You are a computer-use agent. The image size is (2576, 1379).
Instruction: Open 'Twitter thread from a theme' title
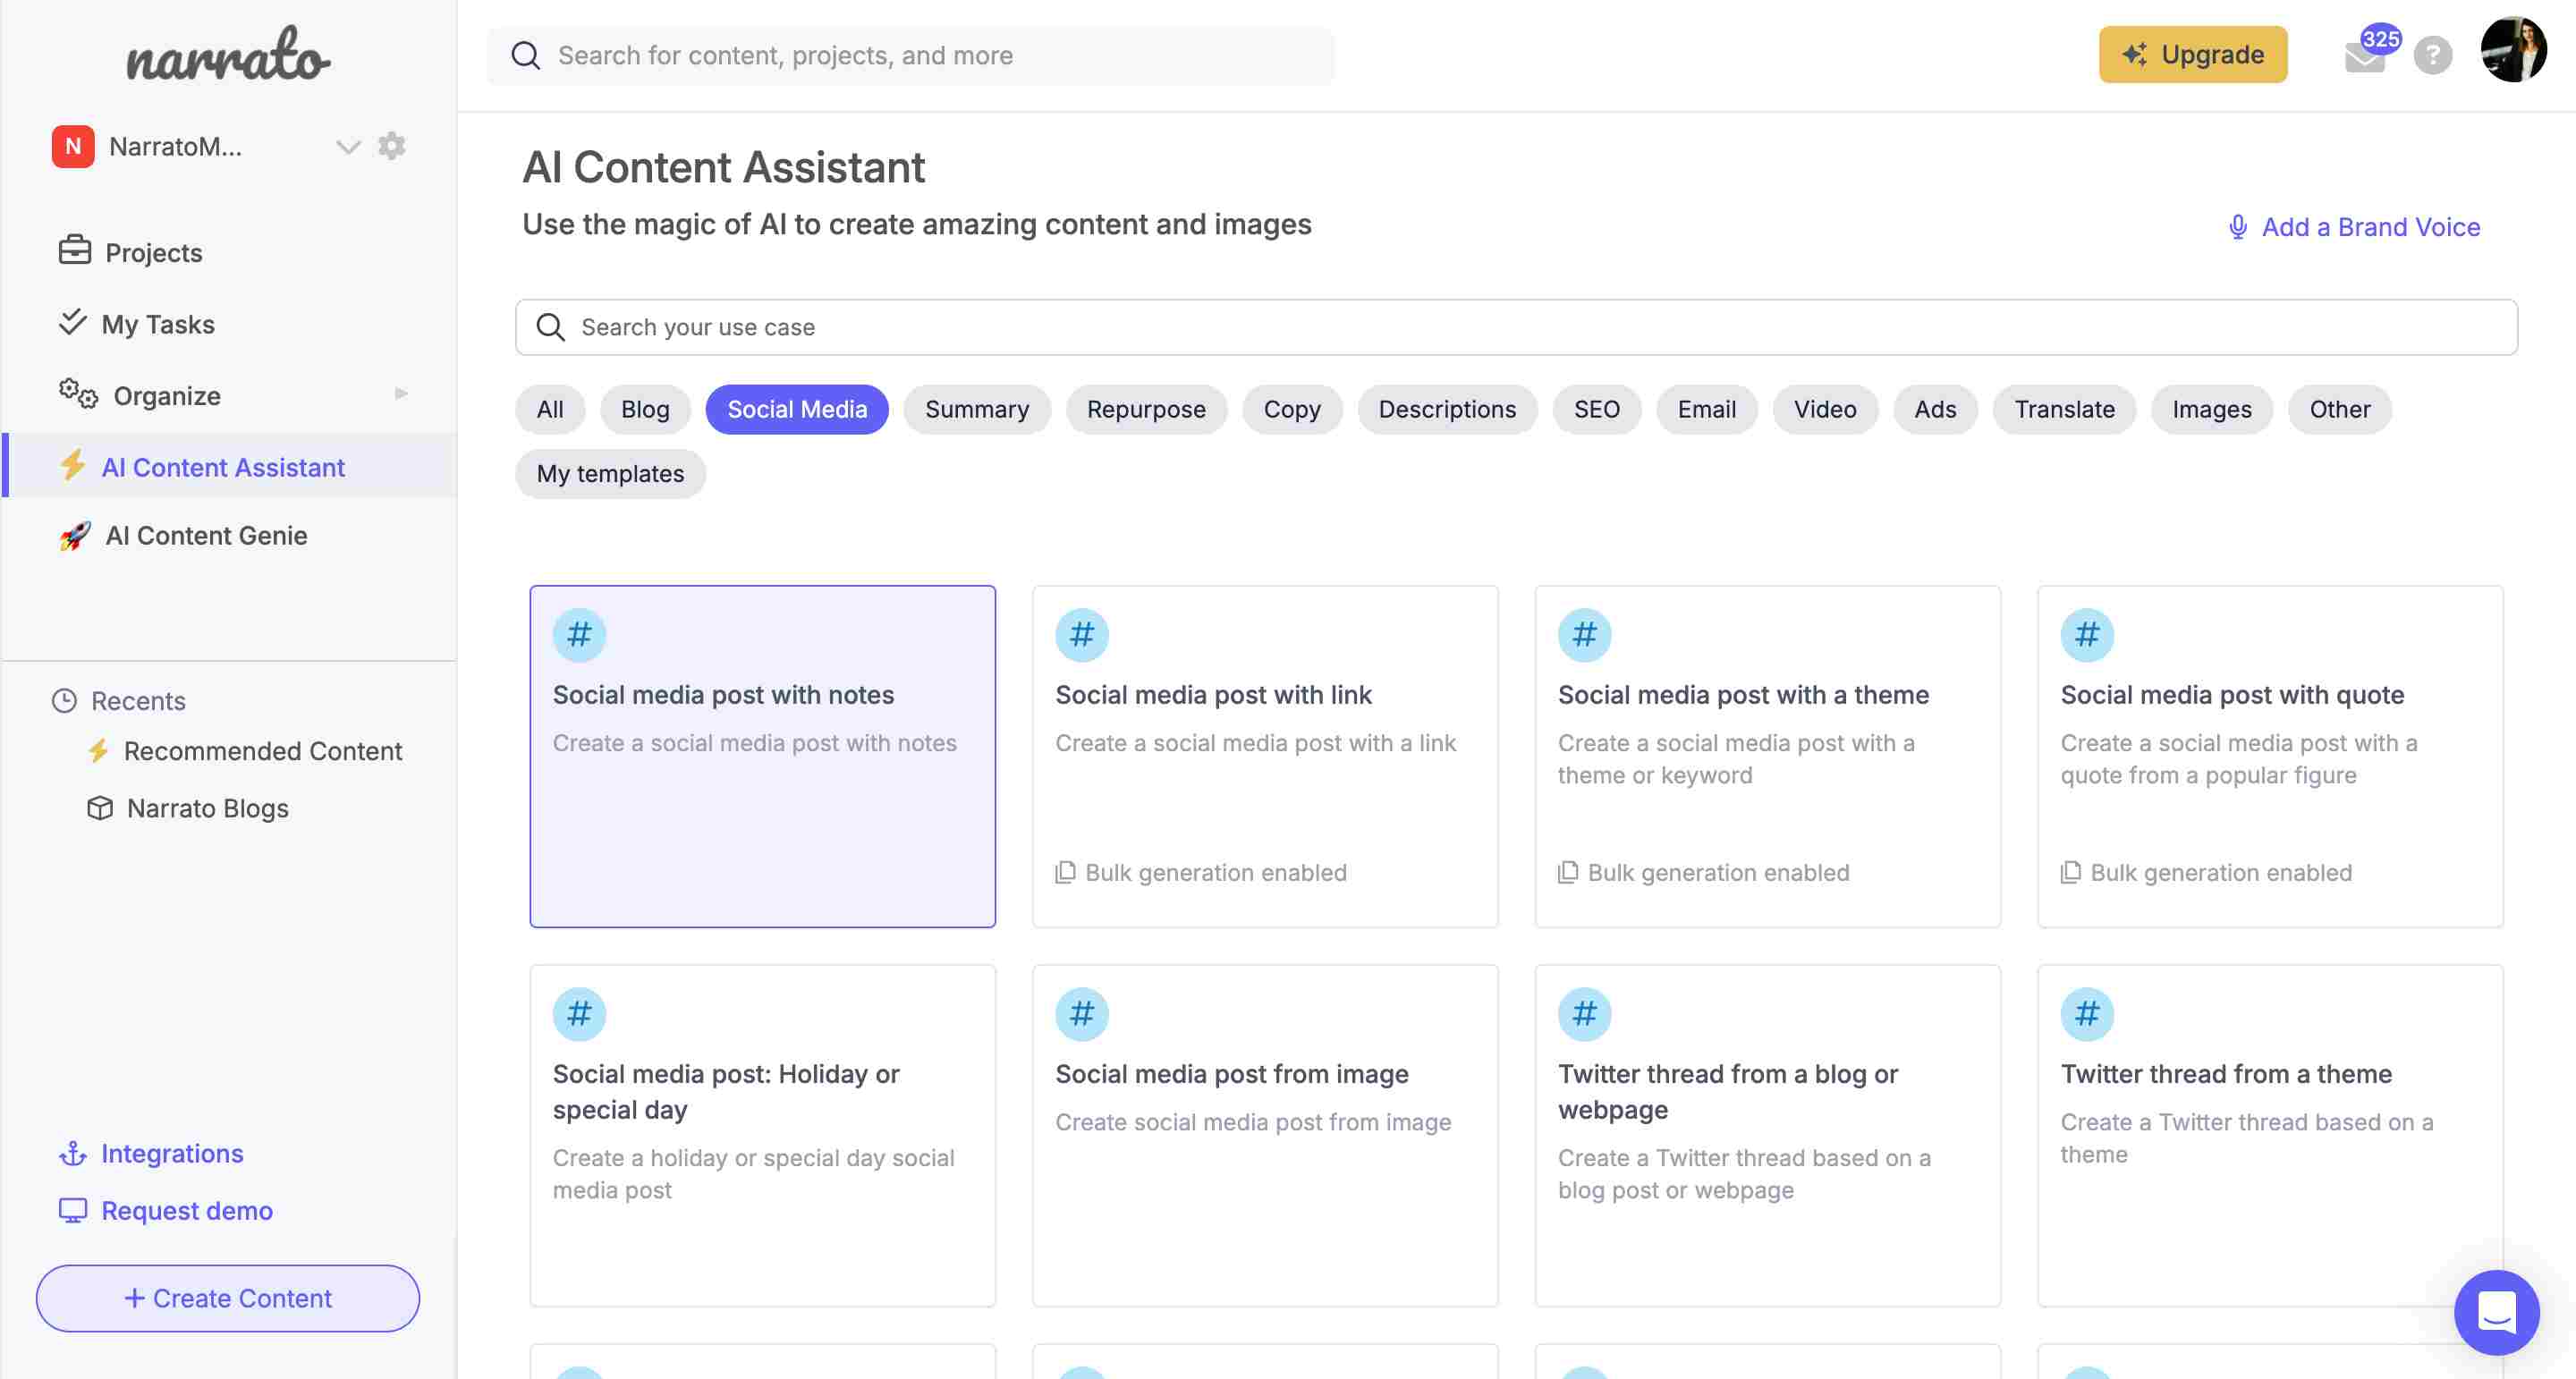click(2226, 1073)
